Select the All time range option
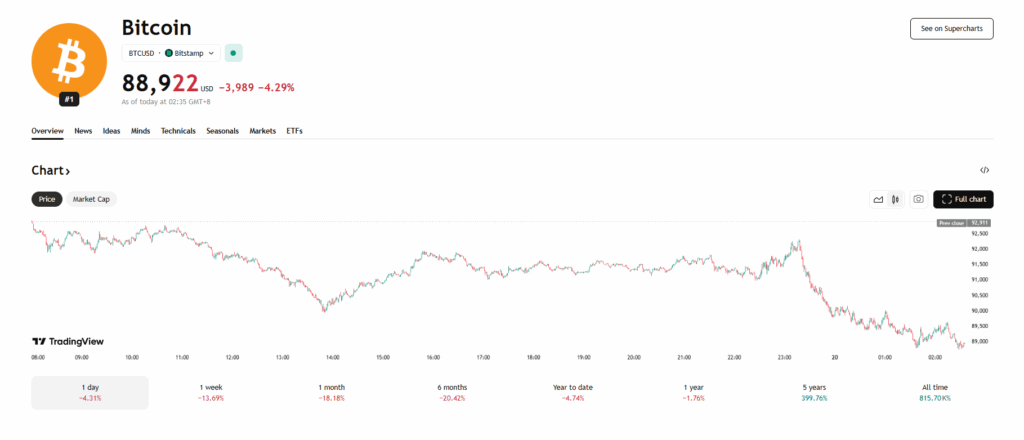This screenshot has width=1024, height=440. point(935,392)
